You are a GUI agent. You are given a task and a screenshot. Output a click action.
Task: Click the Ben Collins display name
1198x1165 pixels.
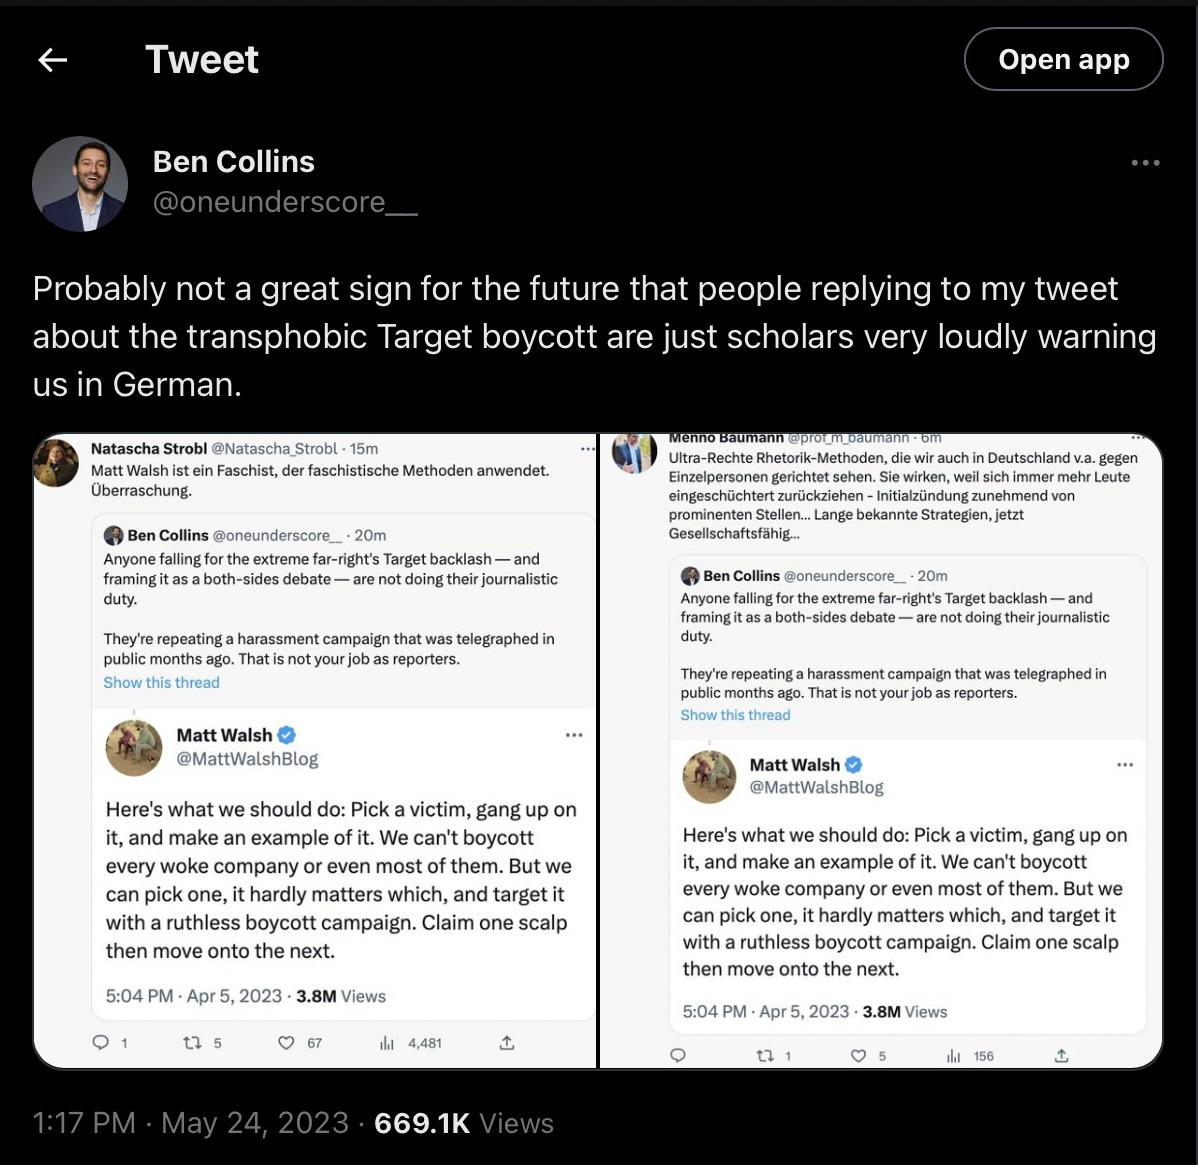233,162
